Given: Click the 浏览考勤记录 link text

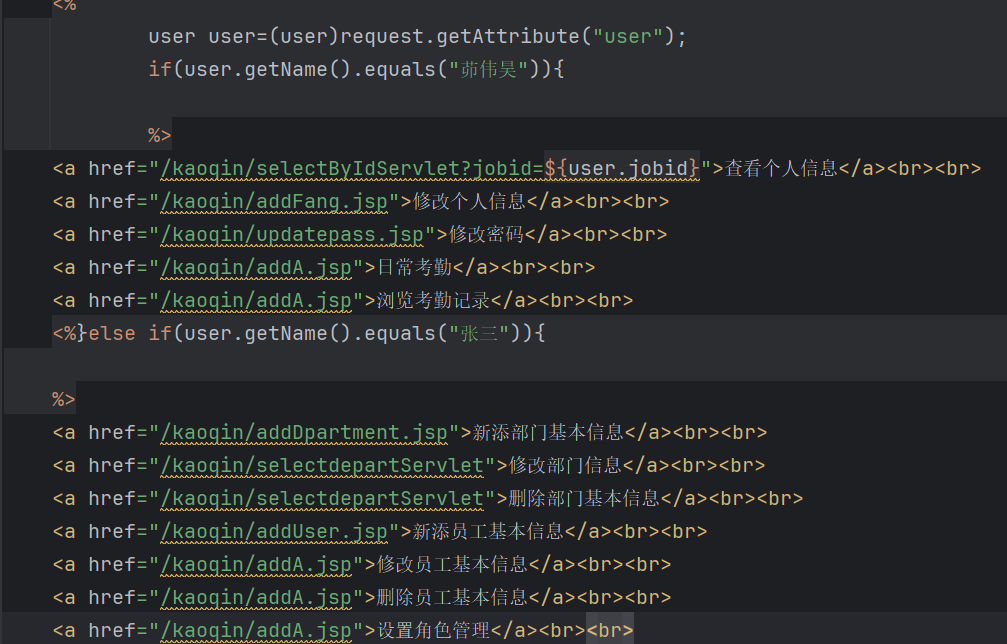Looking at the screenshot, I should tap(433, 300).
